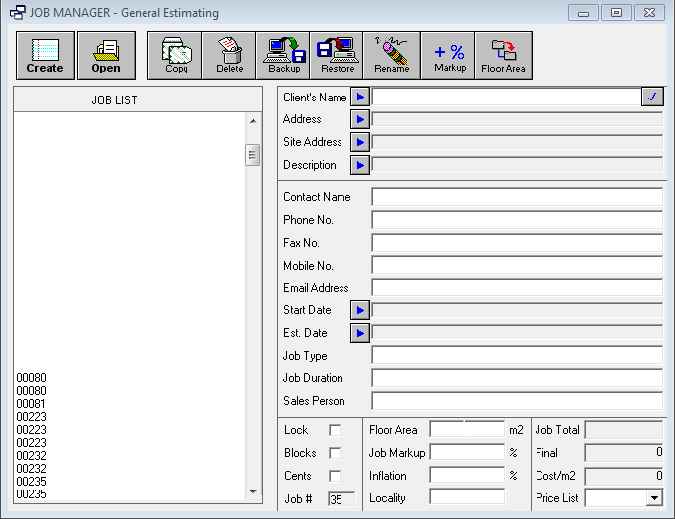This screenshot has width=675, height=519.
Task: Click the Create job icon
Action: (x=45, y=55)
